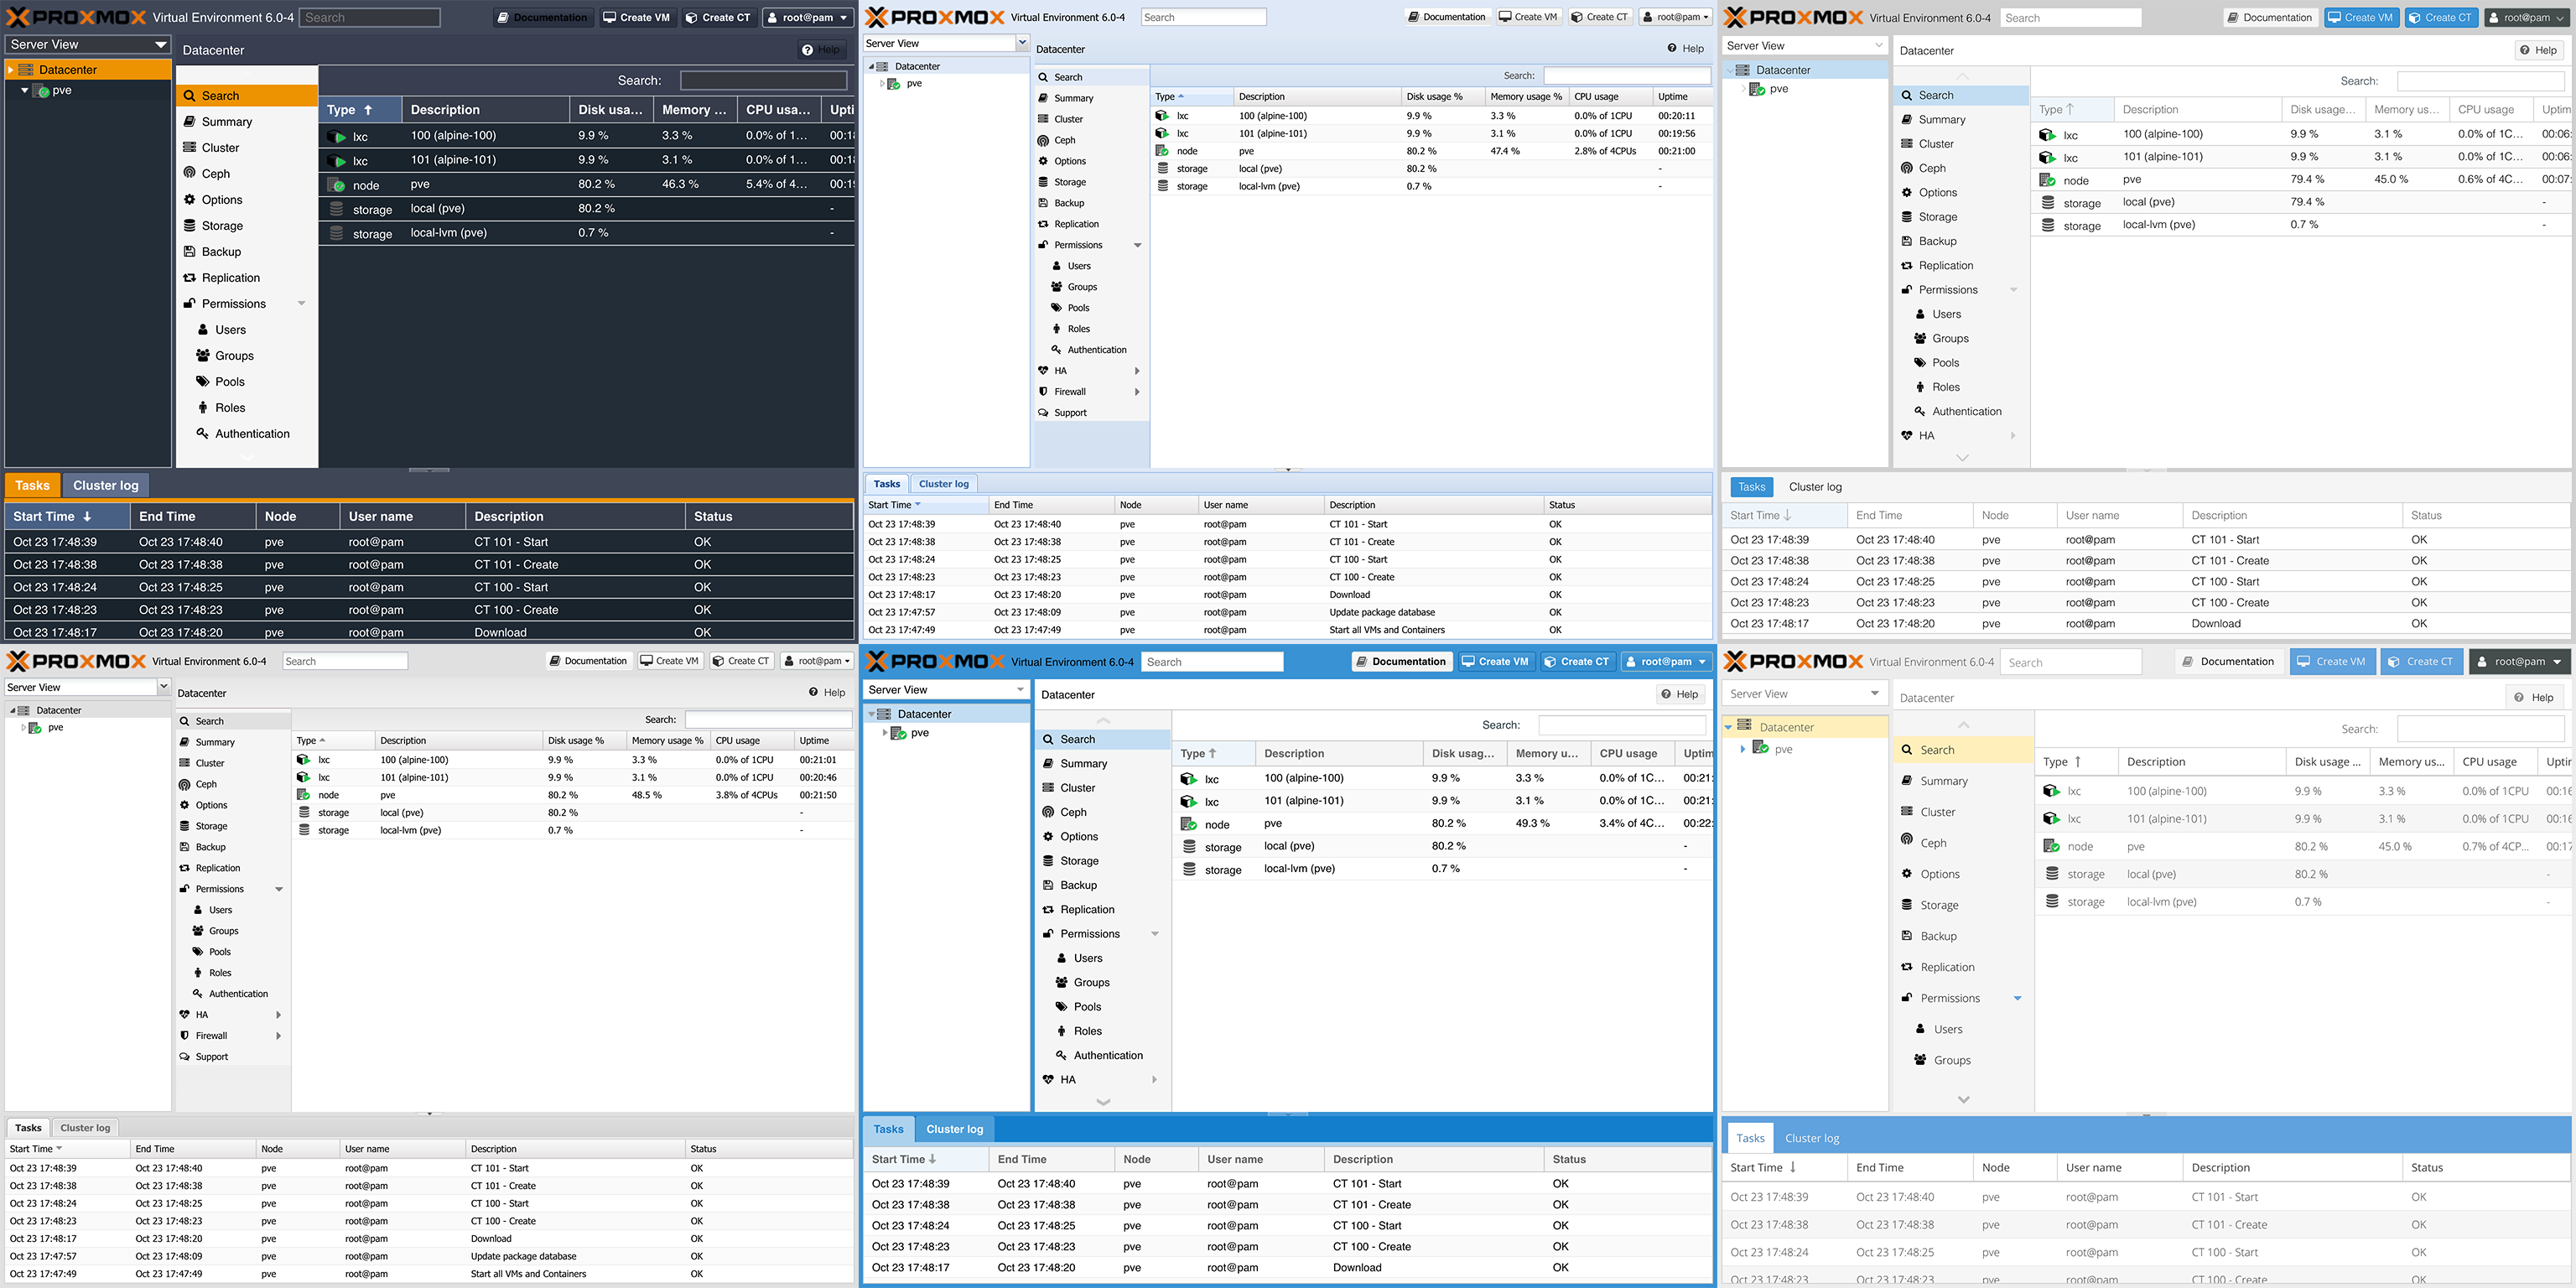The width and height of the screenshot is (2576, 1288).
Task: Select the Cluster log tab
Action: click(103, 485)
